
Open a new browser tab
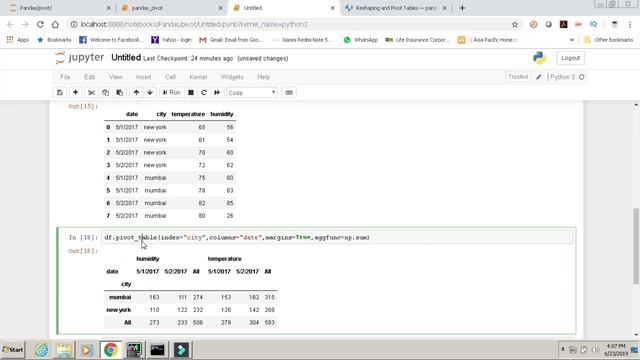[x=462, y=8]
